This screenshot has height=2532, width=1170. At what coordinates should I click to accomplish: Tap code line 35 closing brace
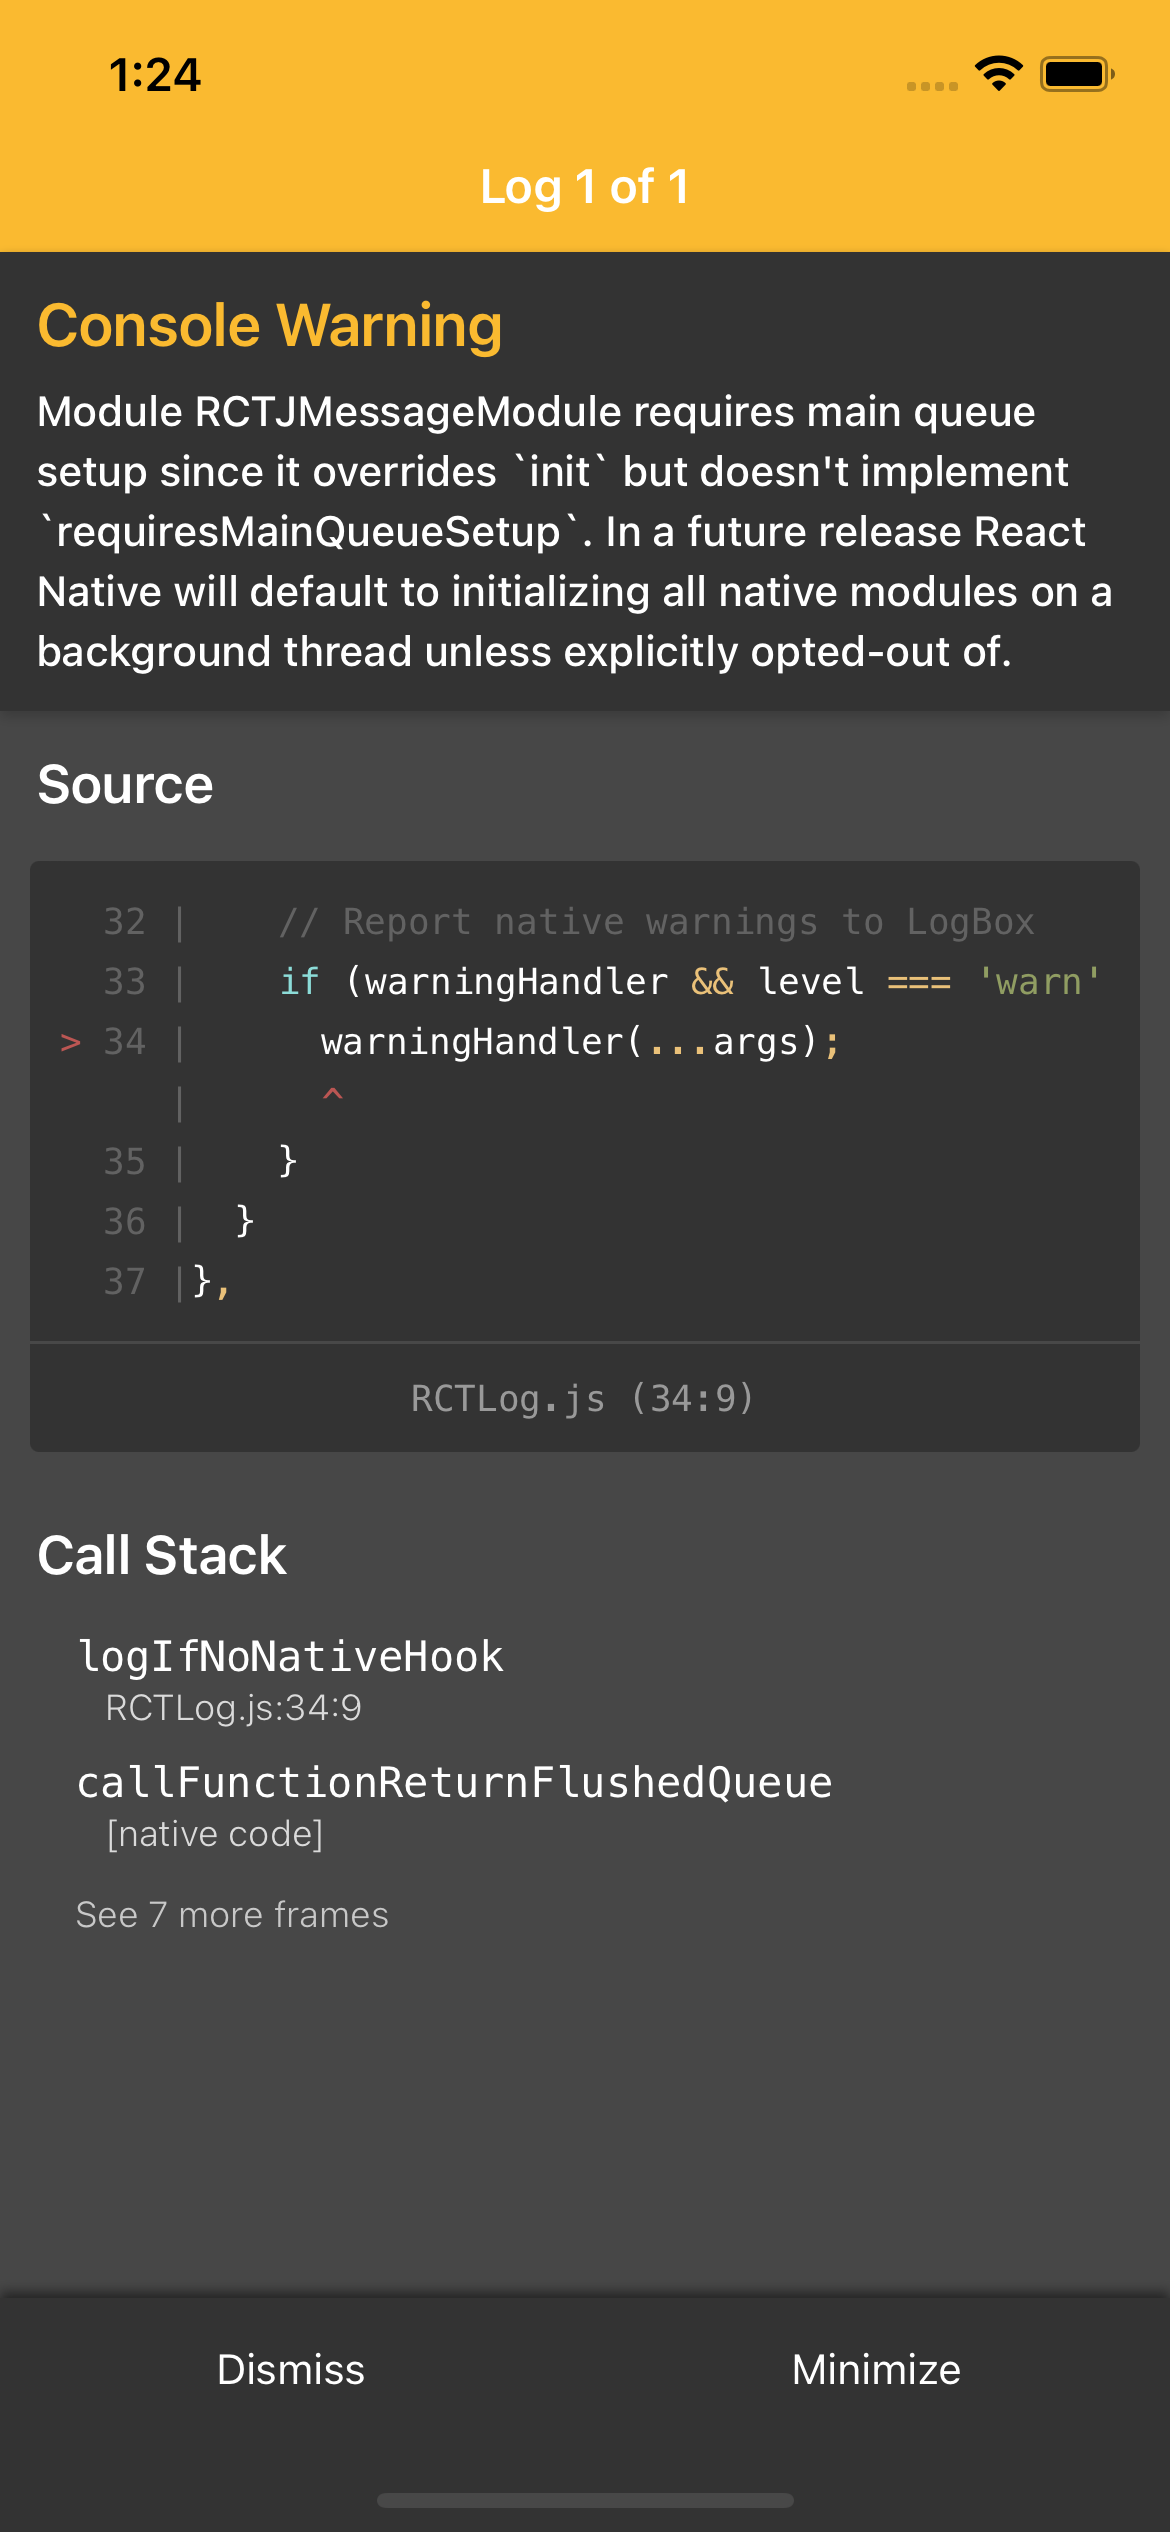288,1162
